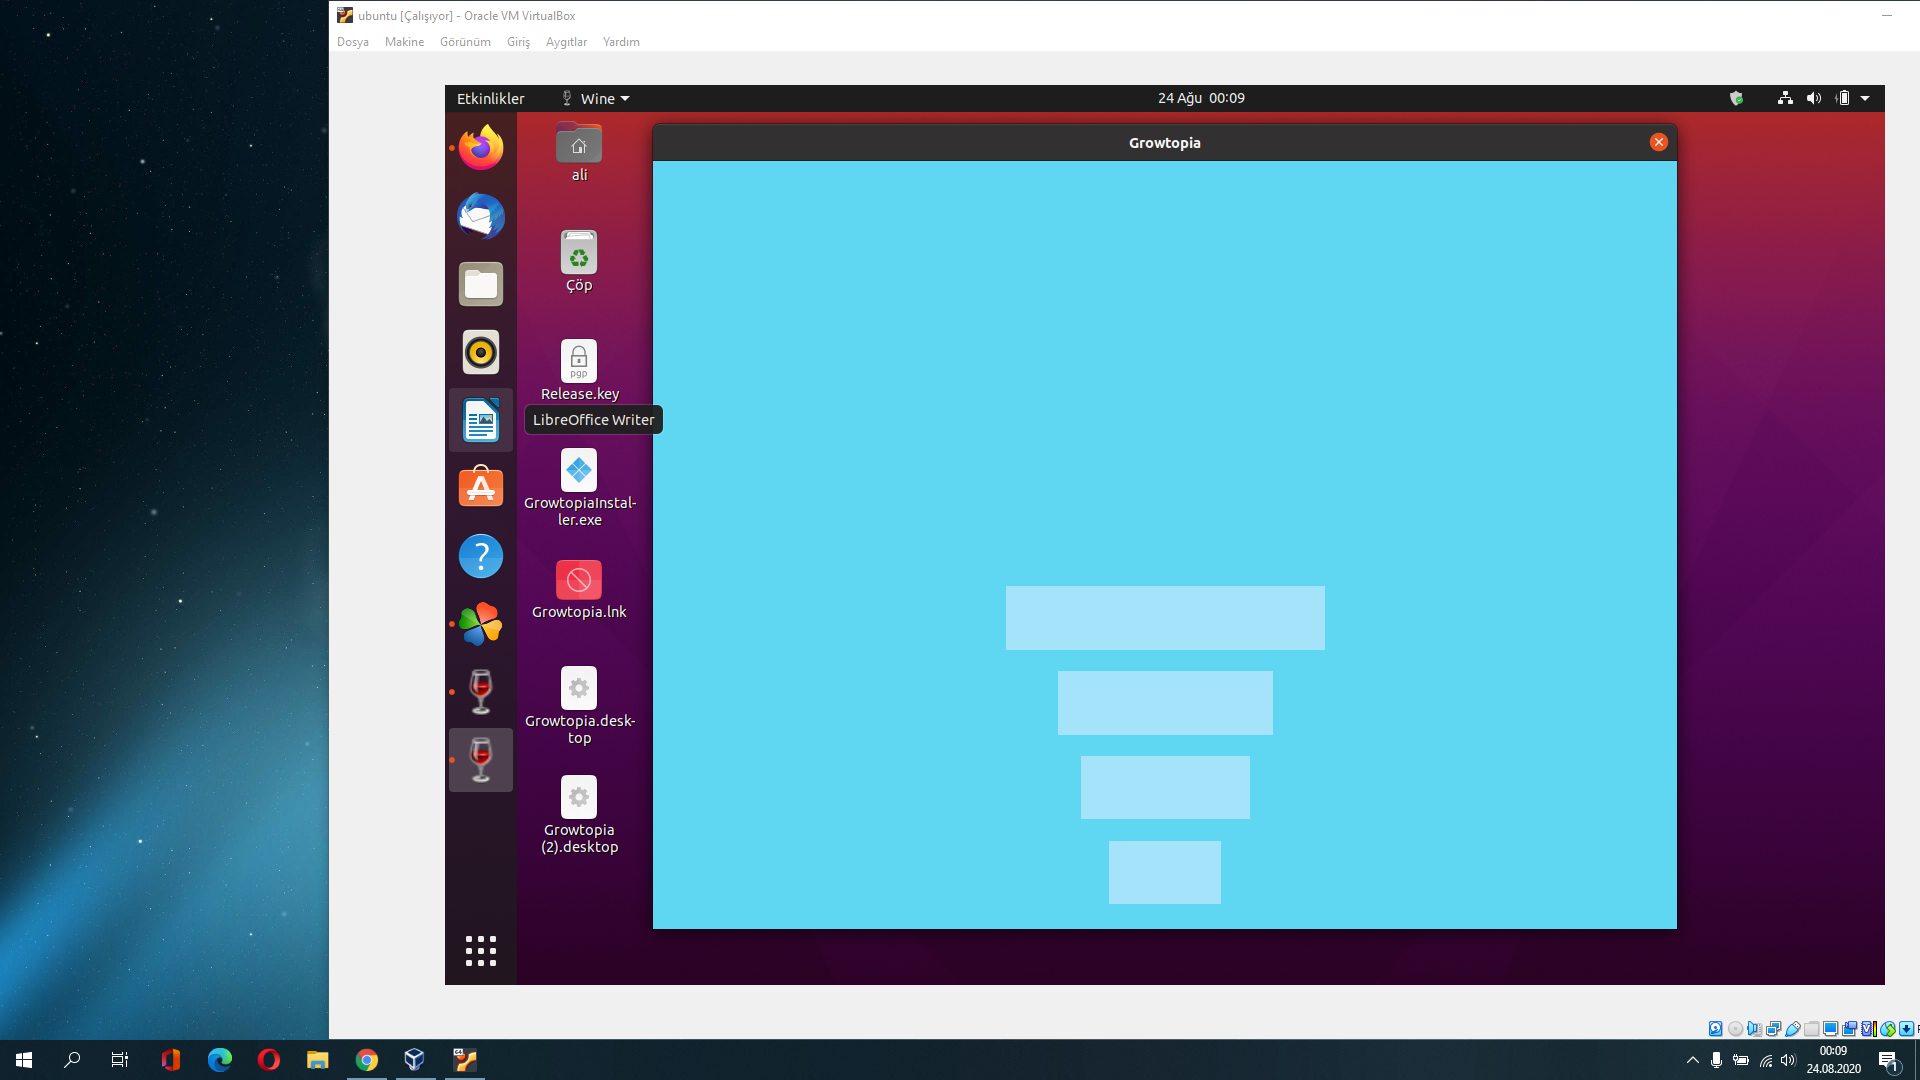Show all applications grid button
Image resolution: width=1920 pixels, height=1080 pixels.
click(x=481, y=951)
